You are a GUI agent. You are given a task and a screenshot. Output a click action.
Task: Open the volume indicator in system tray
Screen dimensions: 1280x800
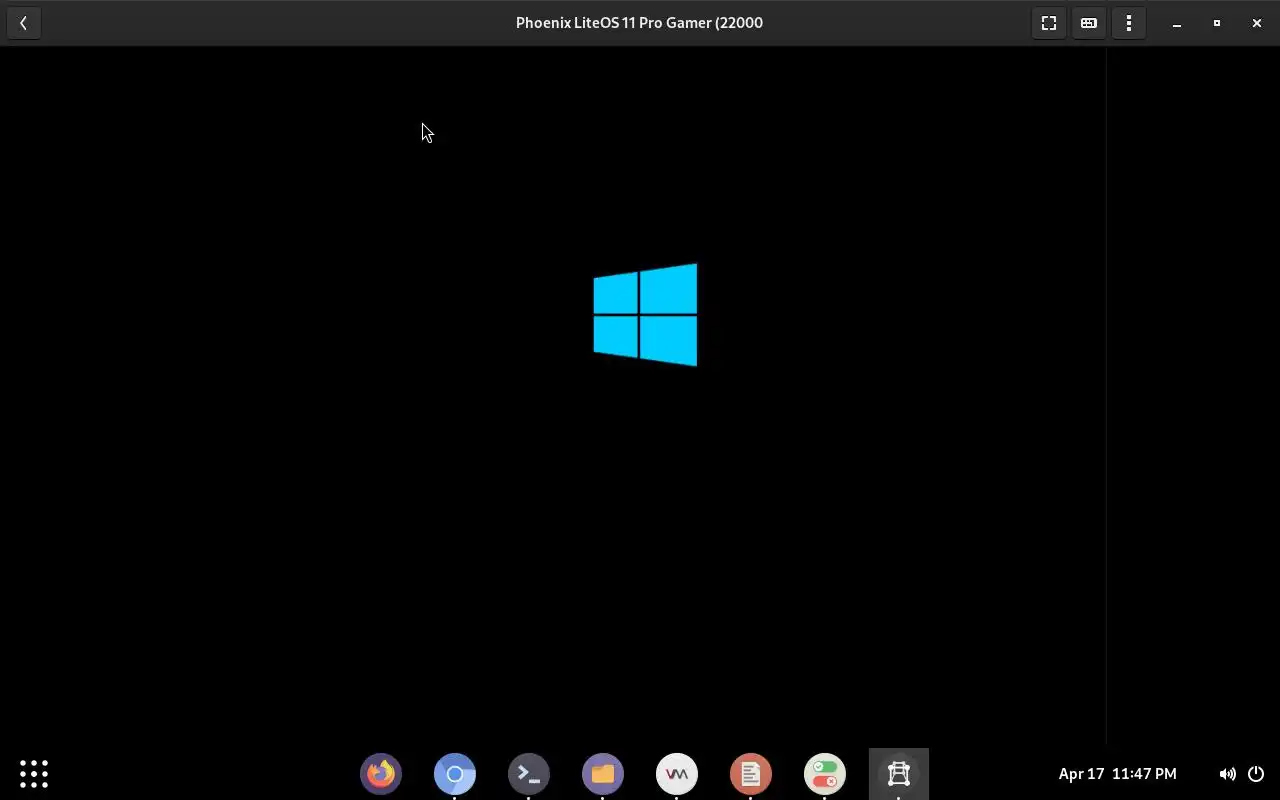tap(1227, 774)
